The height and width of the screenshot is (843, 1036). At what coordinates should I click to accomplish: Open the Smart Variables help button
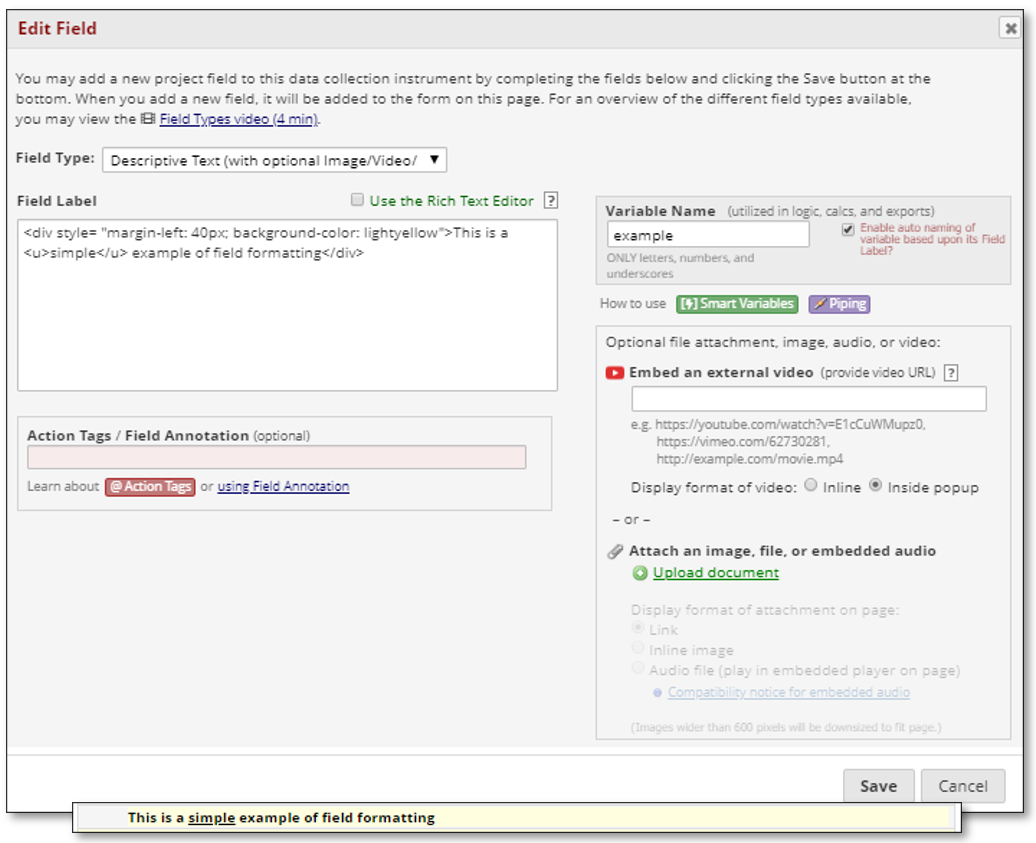point(737,304)
